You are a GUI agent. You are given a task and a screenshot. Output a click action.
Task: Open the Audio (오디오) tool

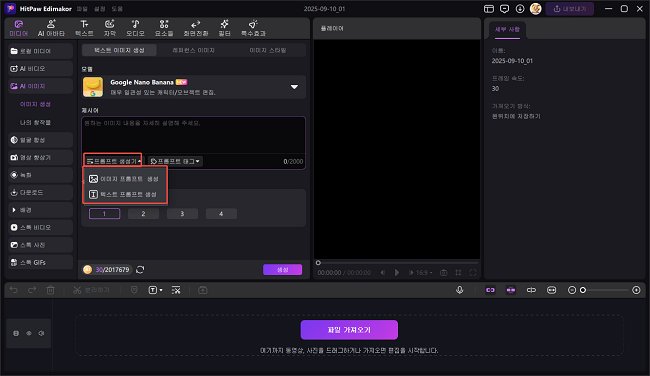click(x=135, y=28)
